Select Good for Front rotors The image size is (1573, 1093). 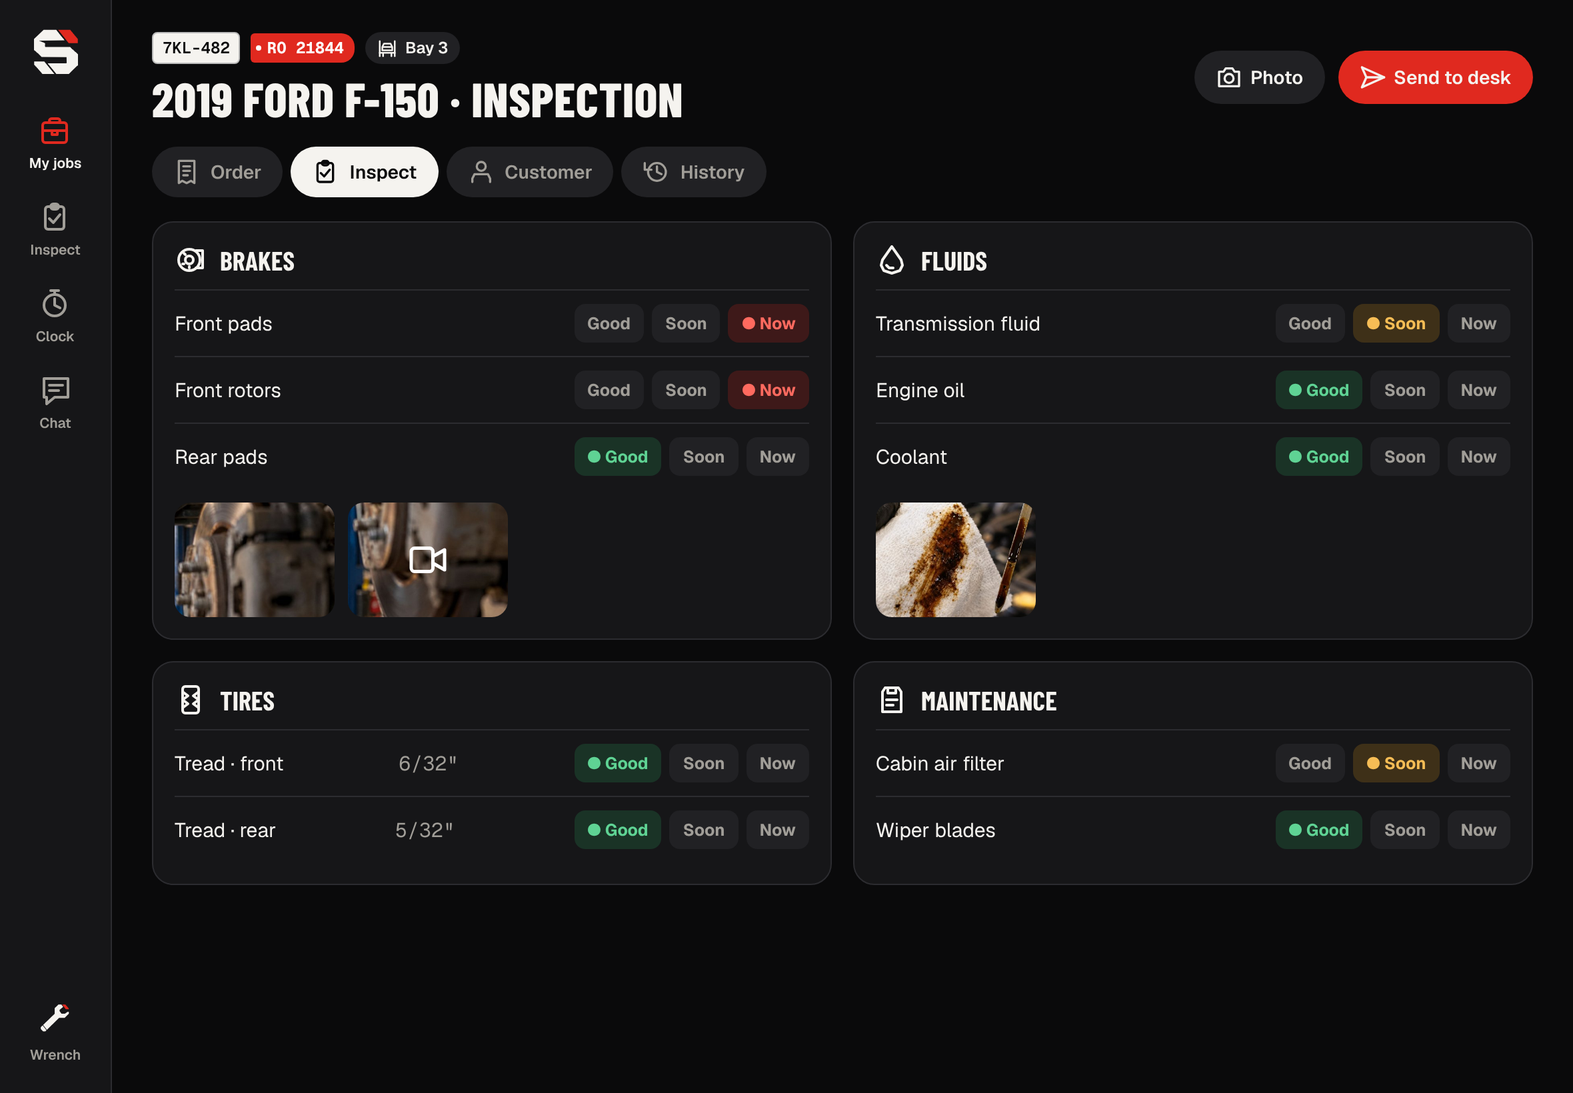tap(609, 390)
